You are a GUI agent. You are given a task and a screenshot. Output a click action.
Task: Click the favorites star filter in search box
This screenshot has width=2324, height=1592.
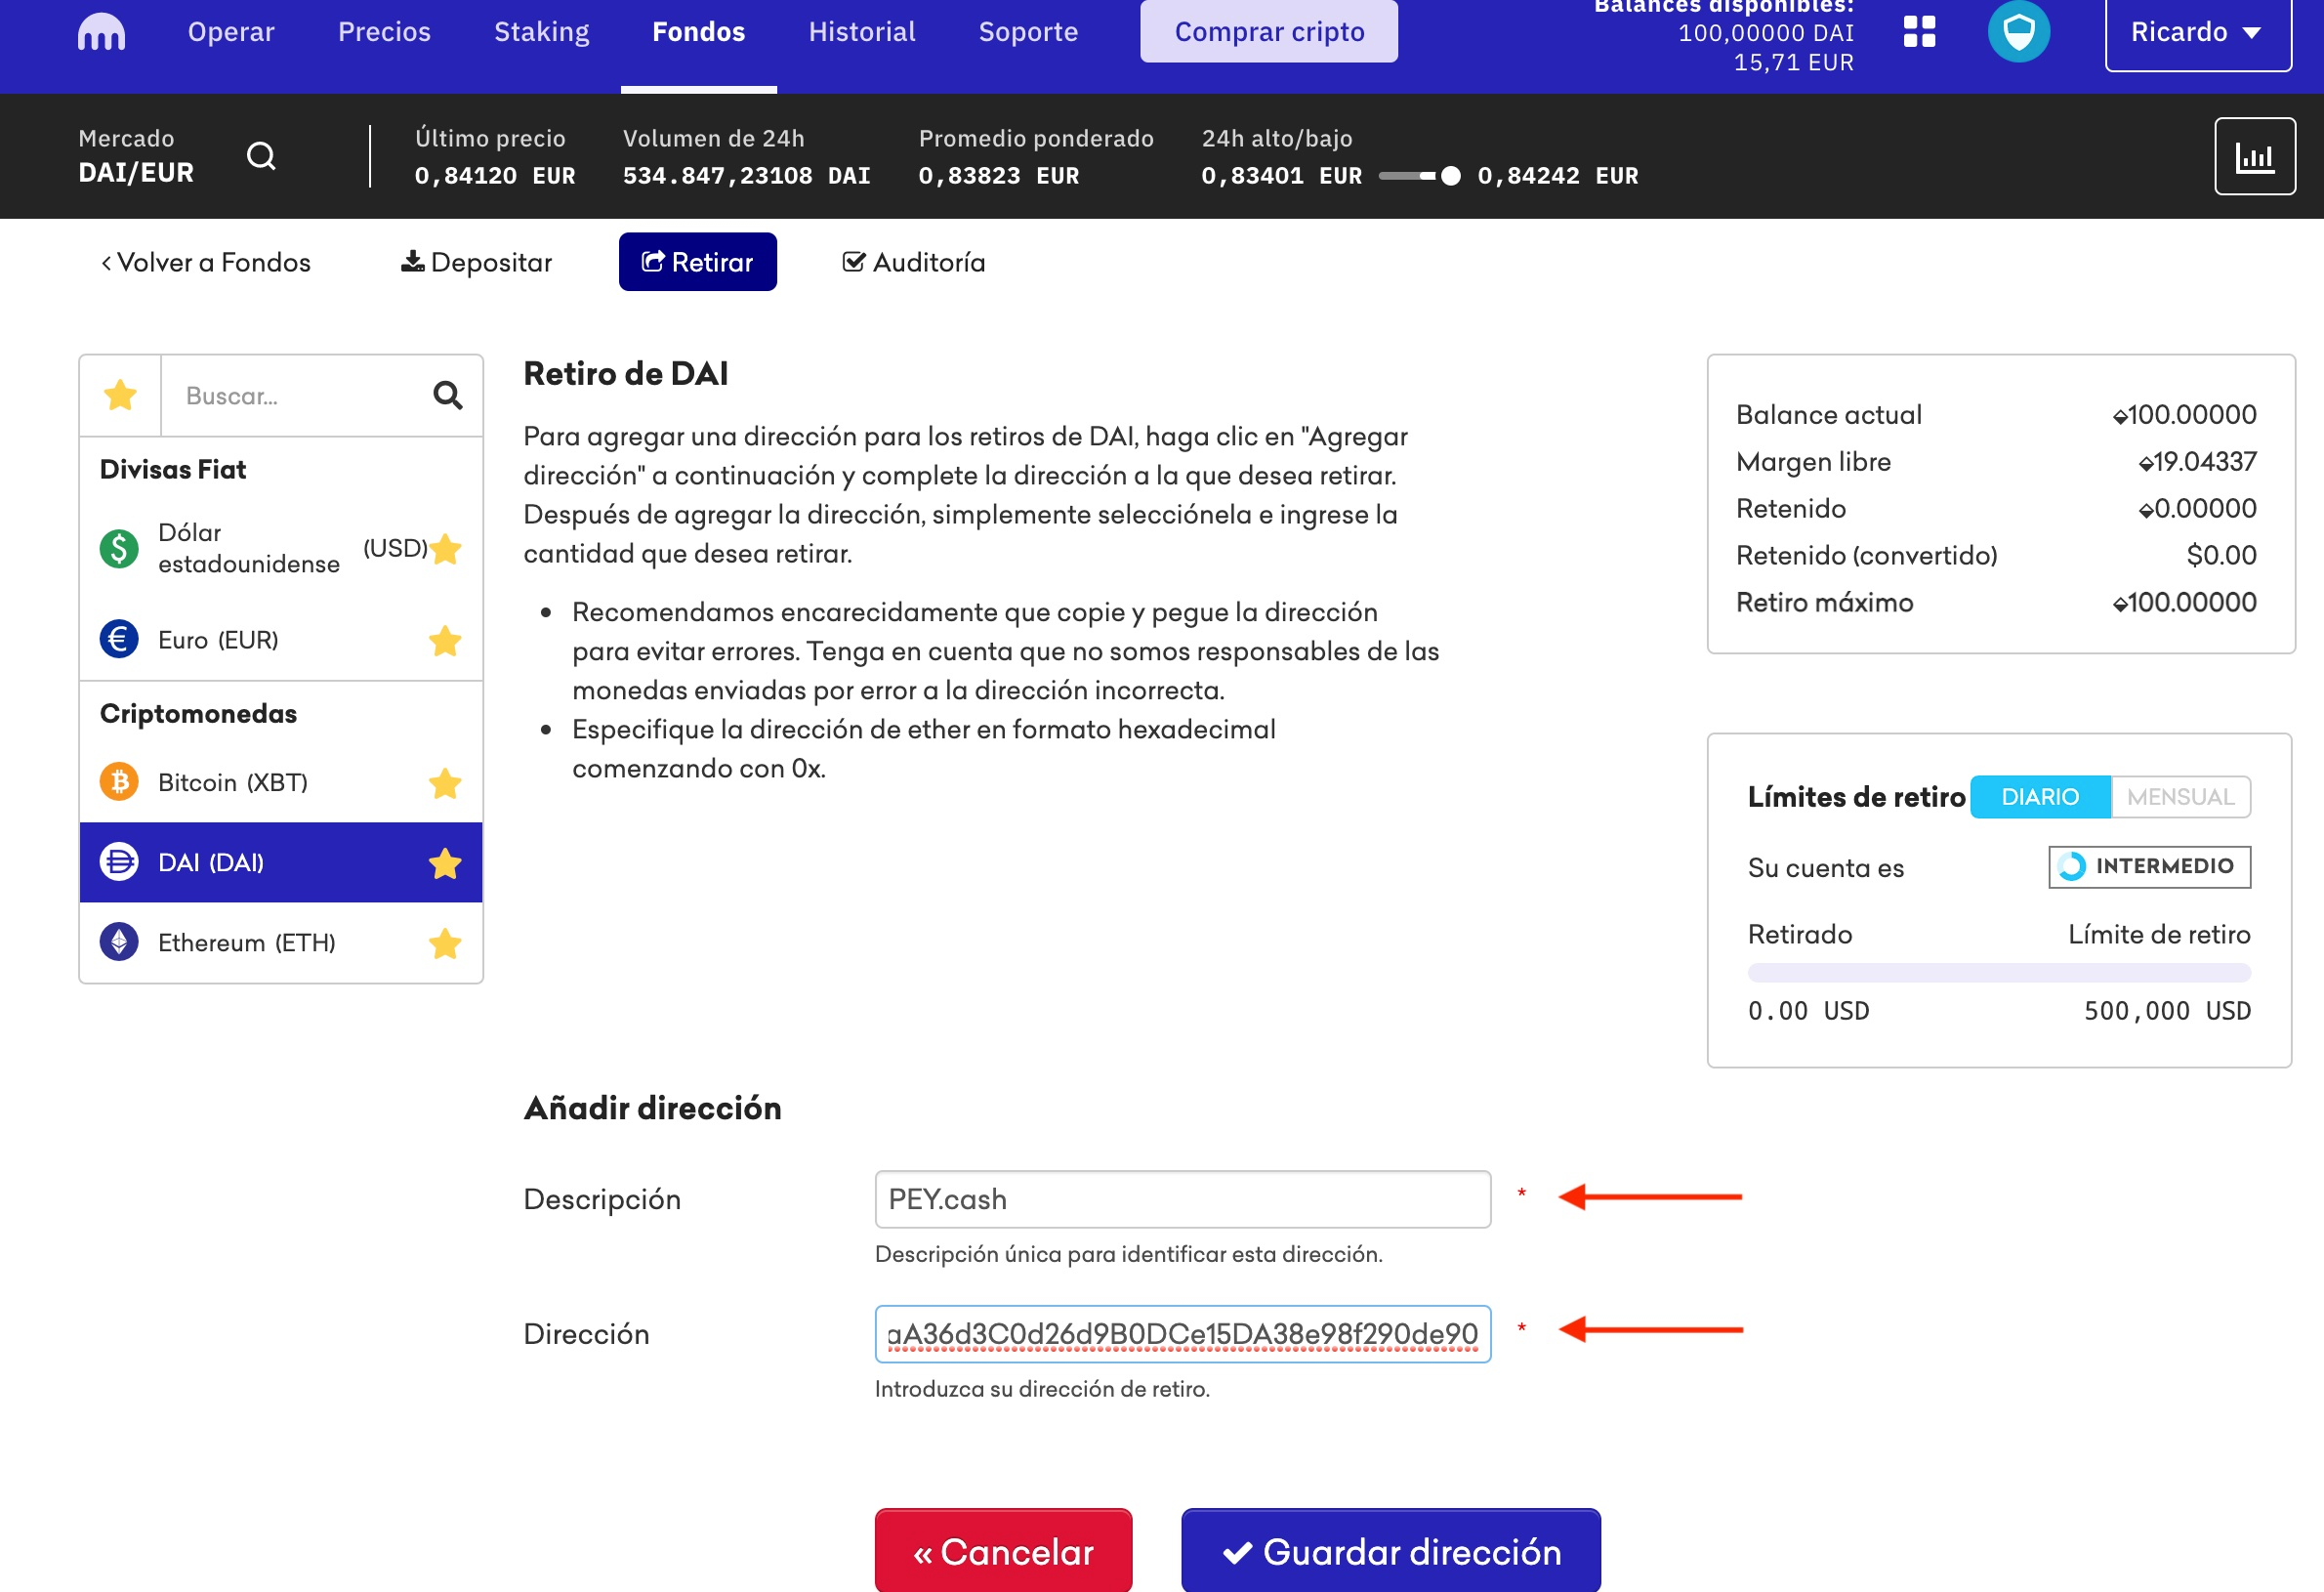pyautogui.click(x=120, y=395)
